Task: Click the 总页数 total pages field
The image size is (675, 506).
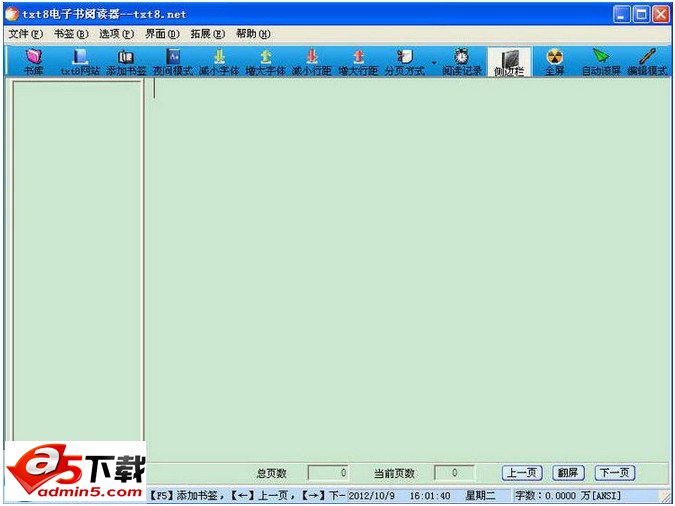Action: [x=328, y=473]
